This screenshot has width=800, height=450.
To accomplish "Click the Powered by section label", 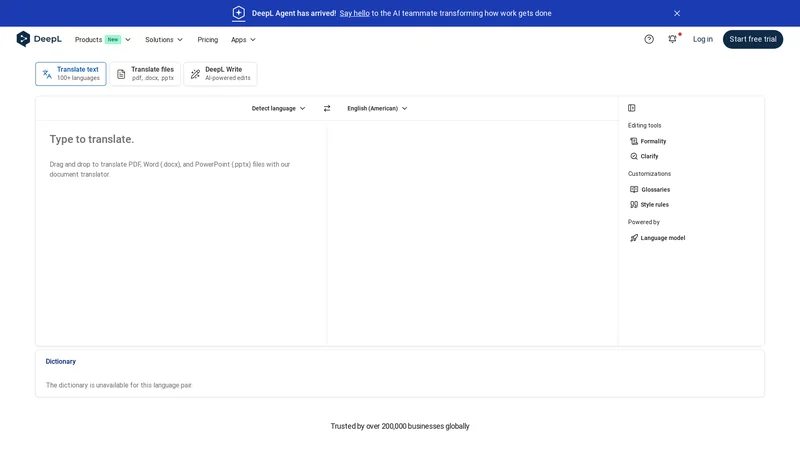I will (643, 222).
